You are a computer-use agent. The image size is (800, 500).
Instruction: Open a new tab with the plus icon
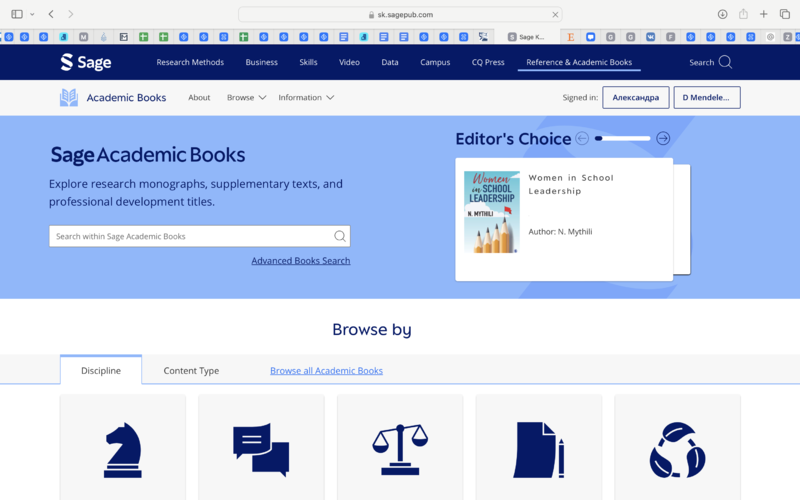tap(764, 14)
